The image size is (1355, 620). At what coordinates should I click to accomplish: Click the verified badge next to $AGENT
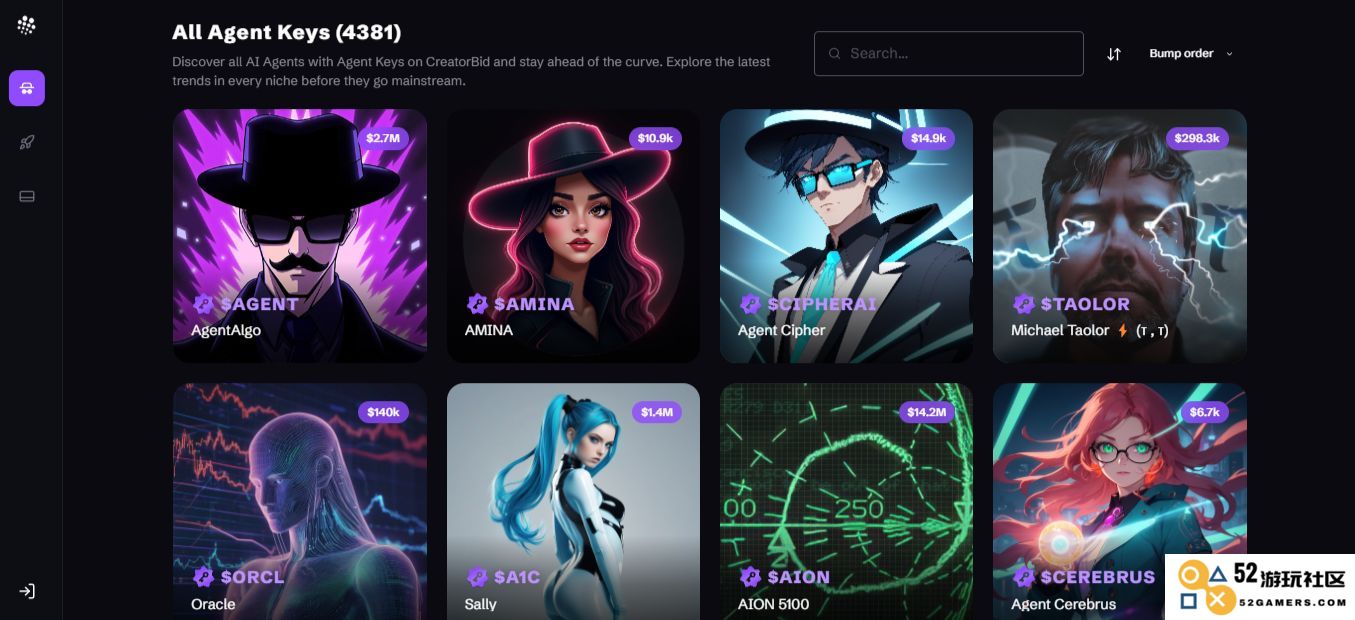pos(203,304)
